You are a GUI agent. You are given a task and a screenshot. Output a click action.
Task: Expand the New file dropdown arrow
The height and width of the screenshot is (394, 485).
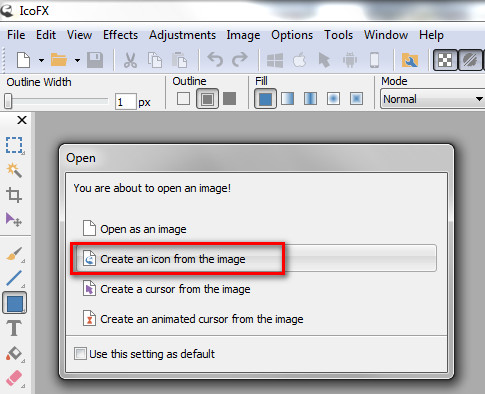pyautogui.click(x=41, y=61)
